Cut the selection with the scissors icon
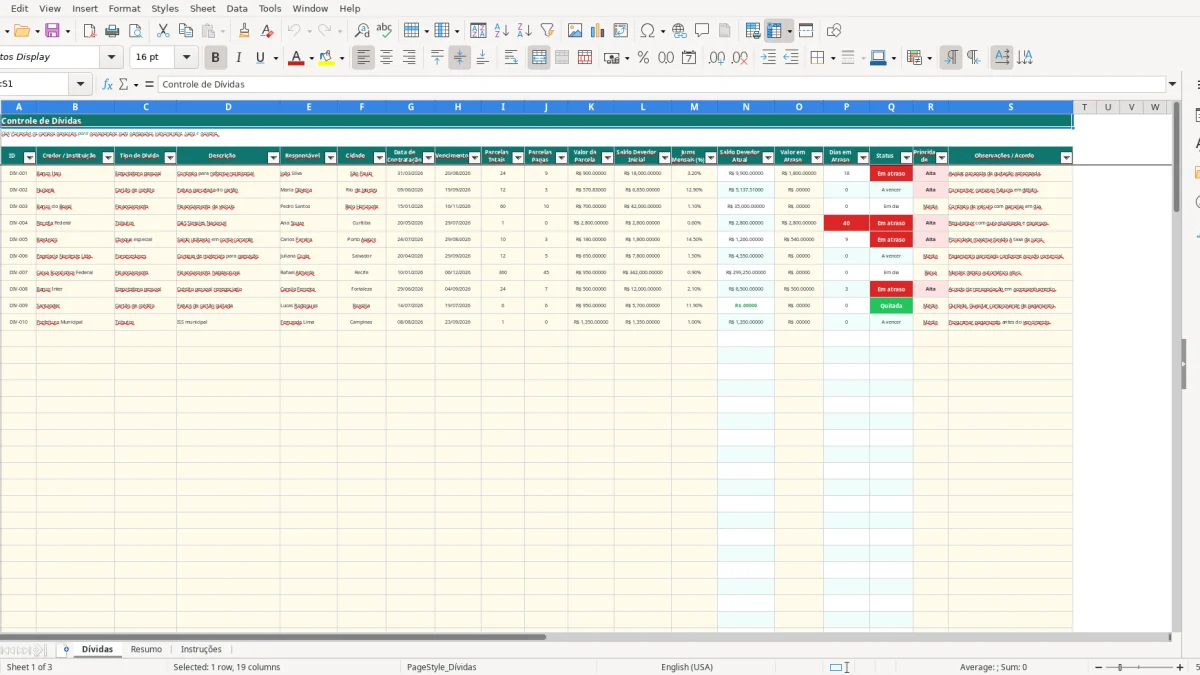The image size is (1200, 675). 164,31
